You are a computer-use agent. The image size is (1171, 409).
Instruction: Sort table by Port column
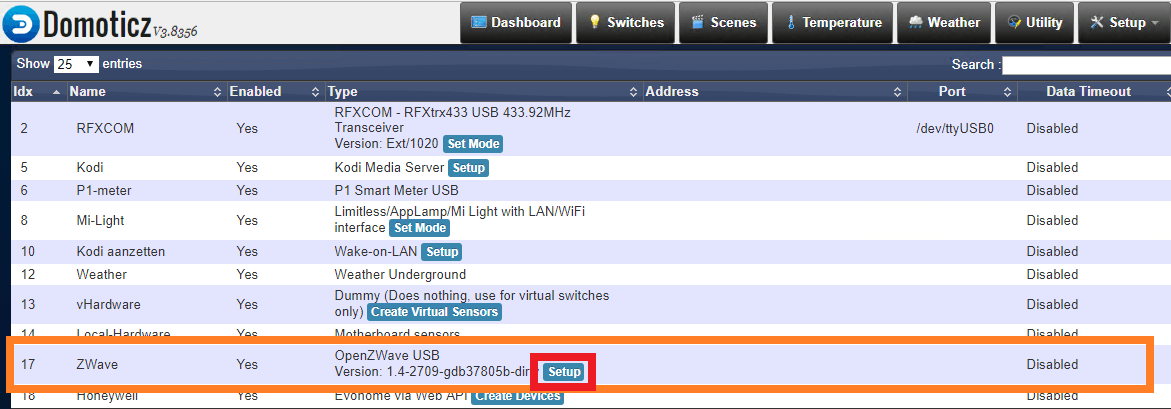coord(962,92)
